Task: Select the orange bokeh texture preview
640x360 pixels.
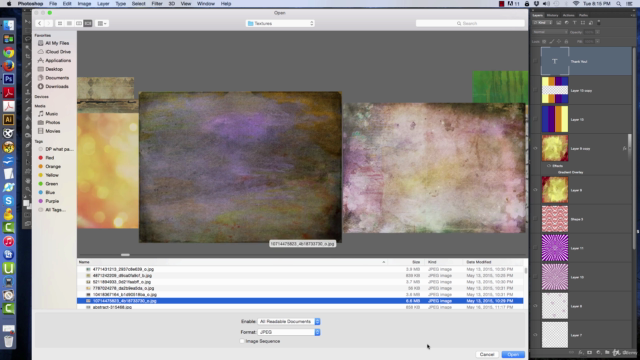Action: (108, 171)
